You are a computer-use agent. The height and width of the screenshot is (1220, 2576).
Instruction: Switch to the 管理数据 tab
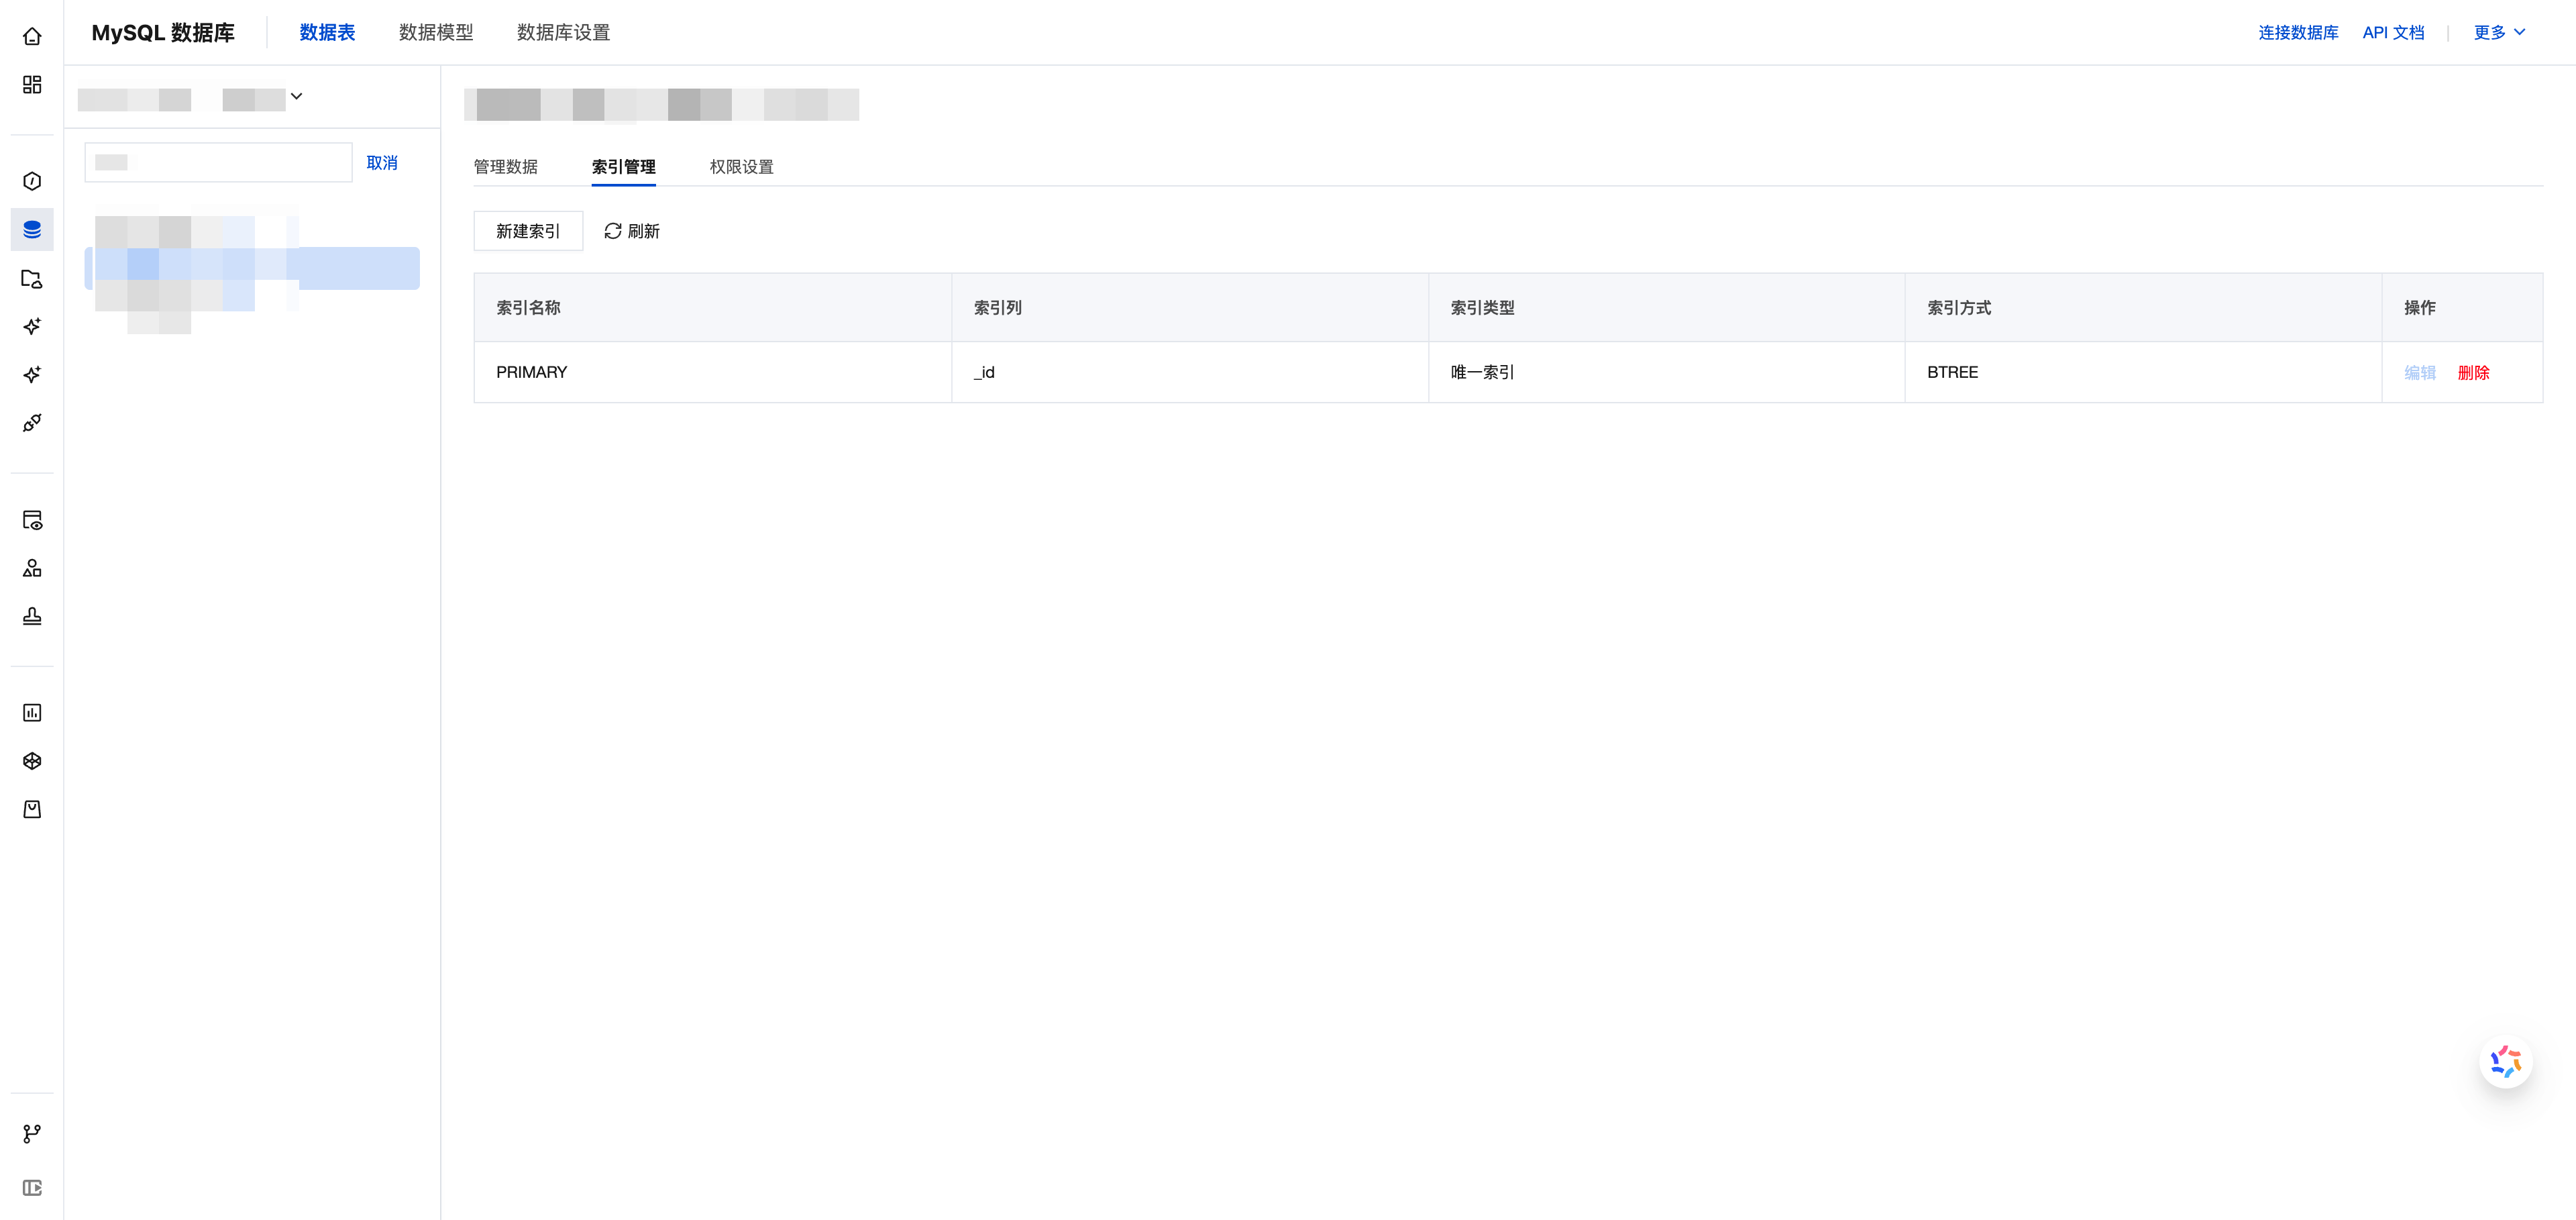(x=505, y=167)
